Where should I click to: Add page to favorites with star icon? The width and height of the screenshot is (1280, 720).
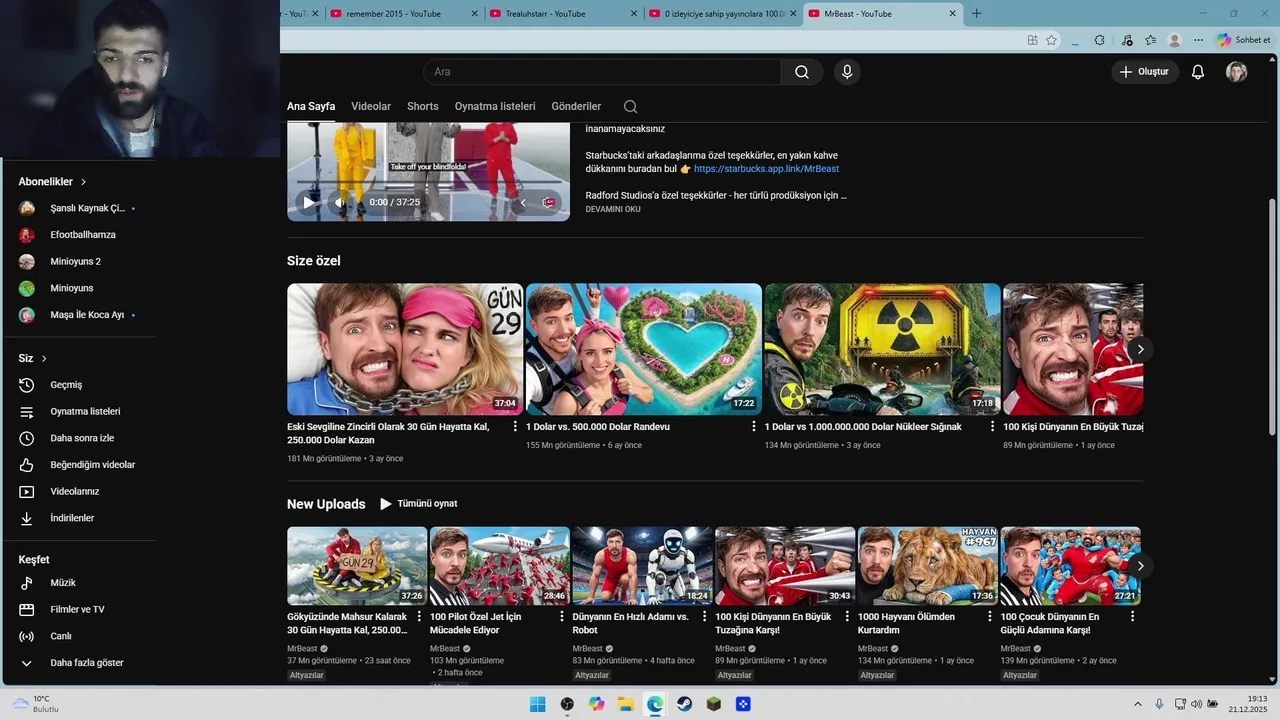tap(1051, 40)
